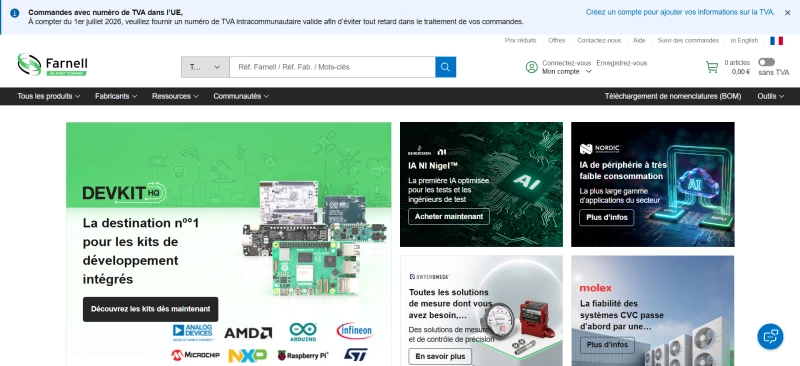Click the Emerson NI logo
This screenshot has width=800, height=366.
click(428, 152)
